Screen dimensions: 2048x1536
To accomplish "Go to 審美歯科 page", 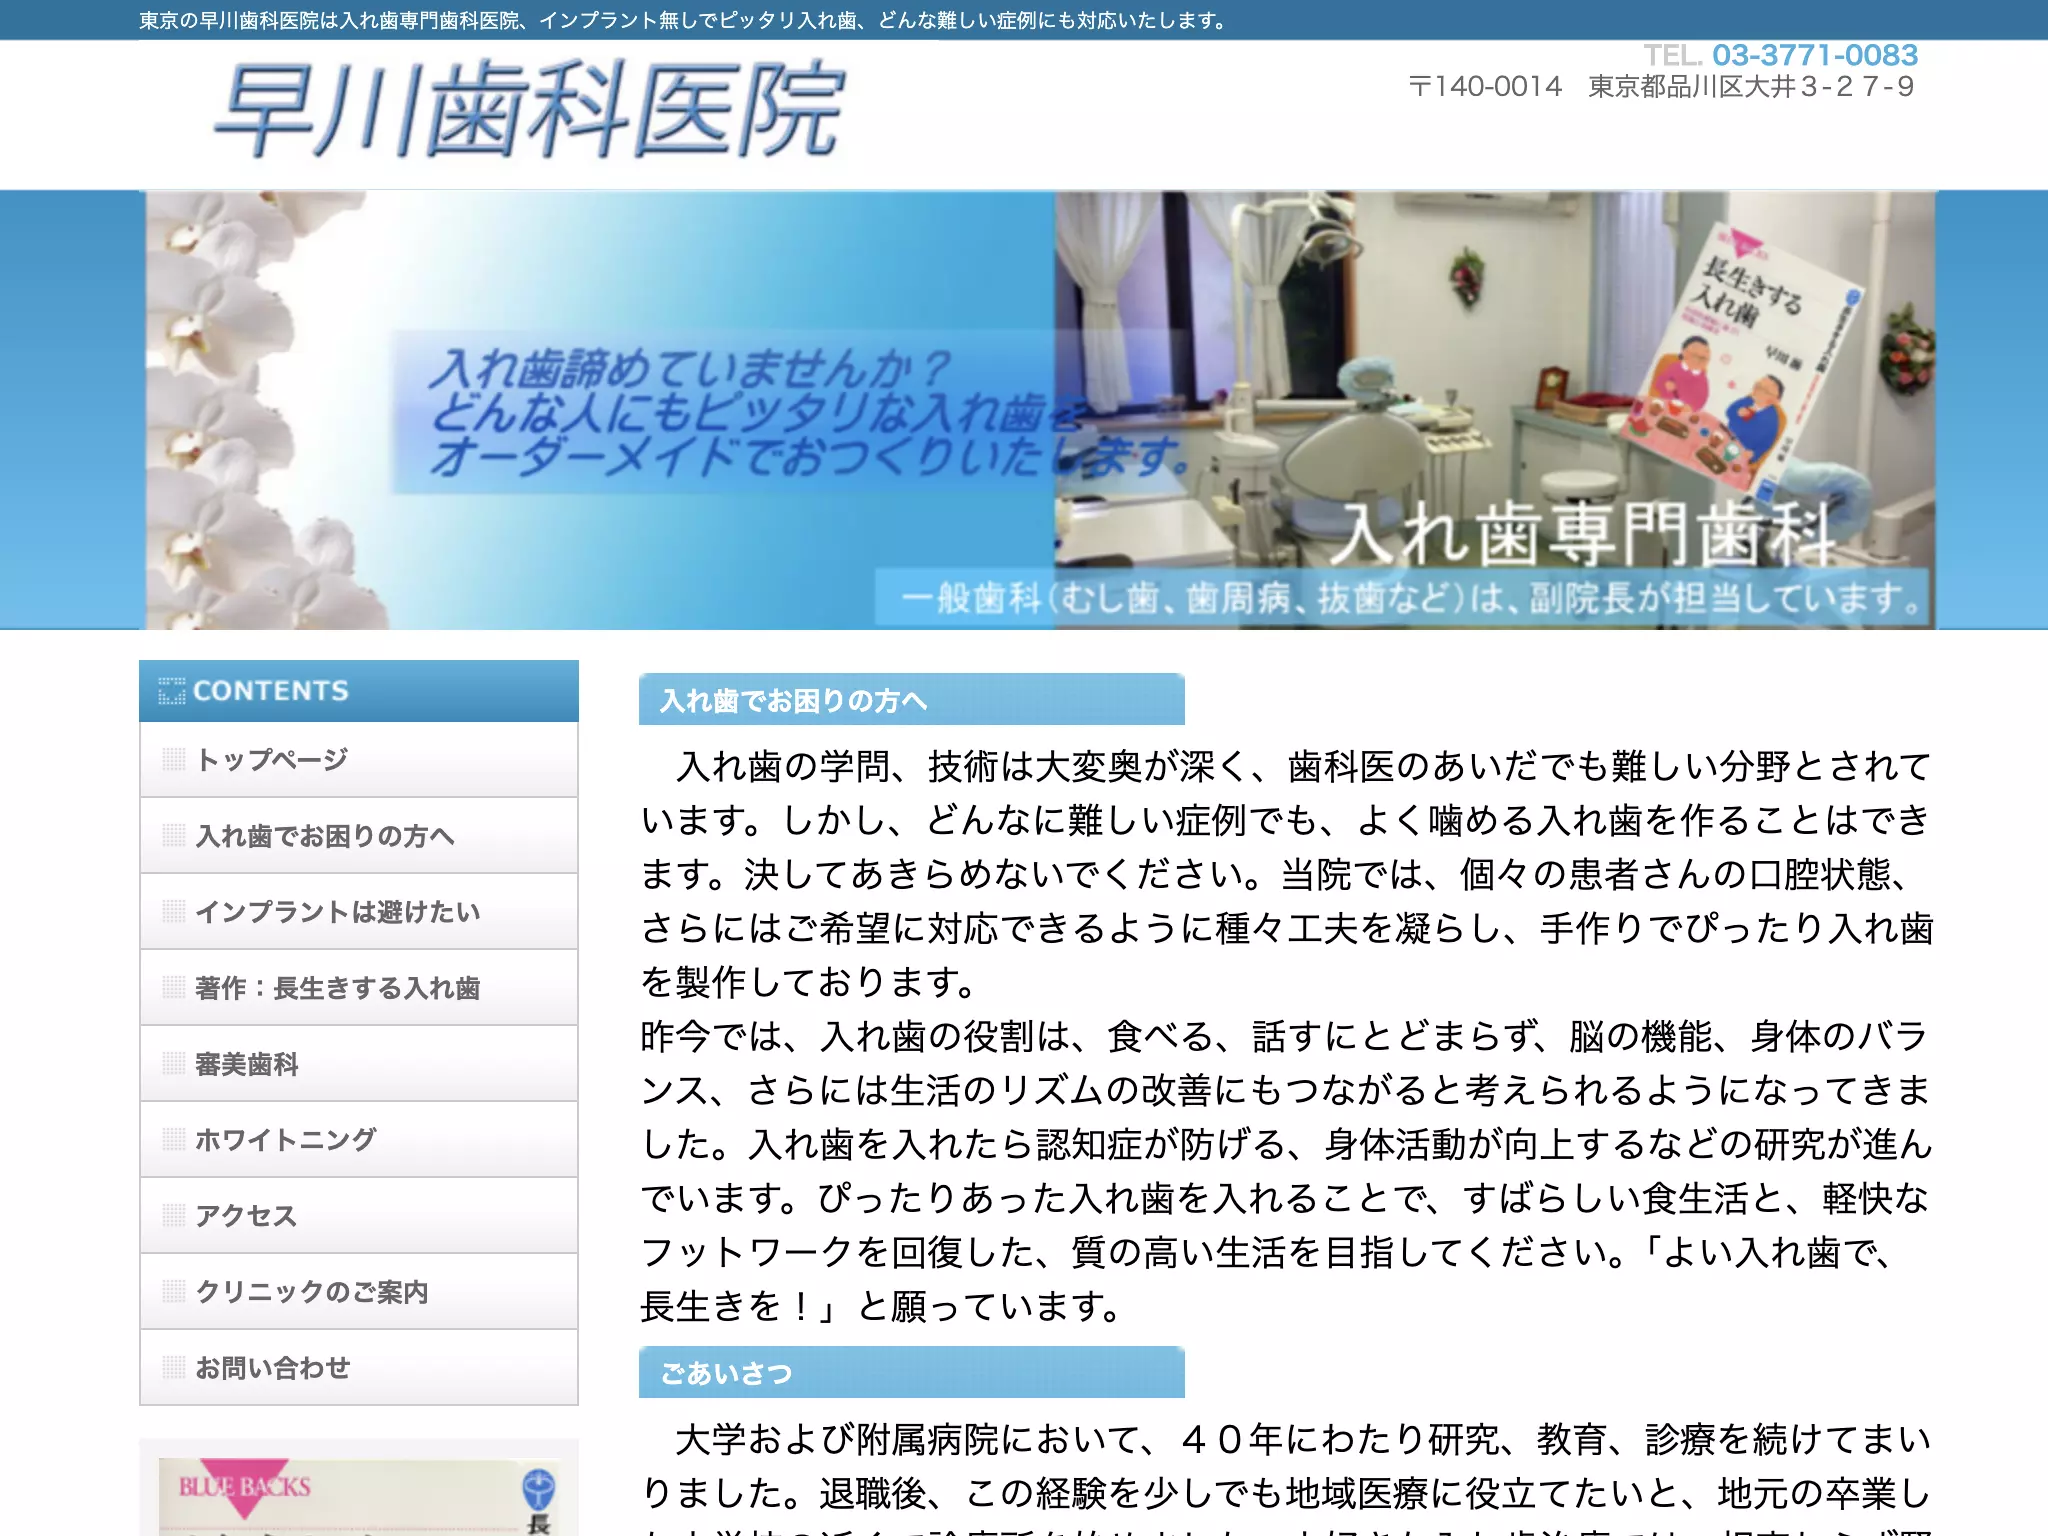I will [x=358, y=1064].
